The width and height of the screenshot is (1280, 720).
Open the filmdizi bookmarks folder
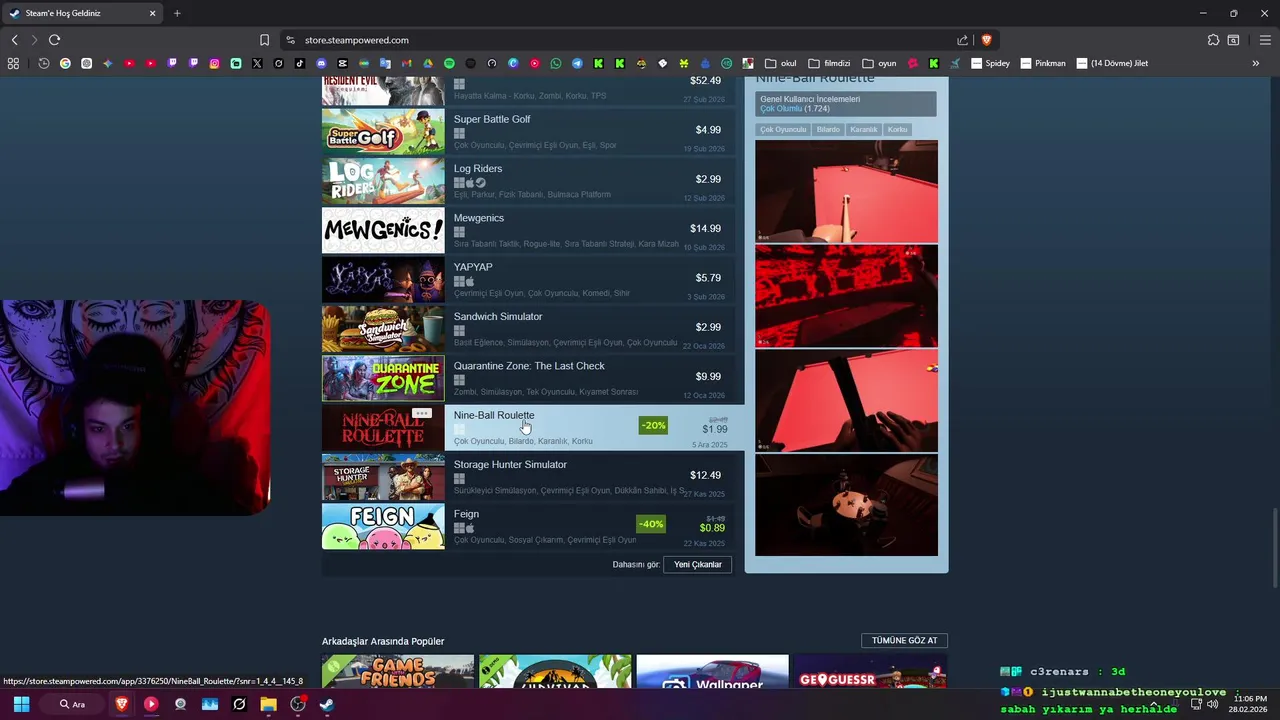click(830, 63)
